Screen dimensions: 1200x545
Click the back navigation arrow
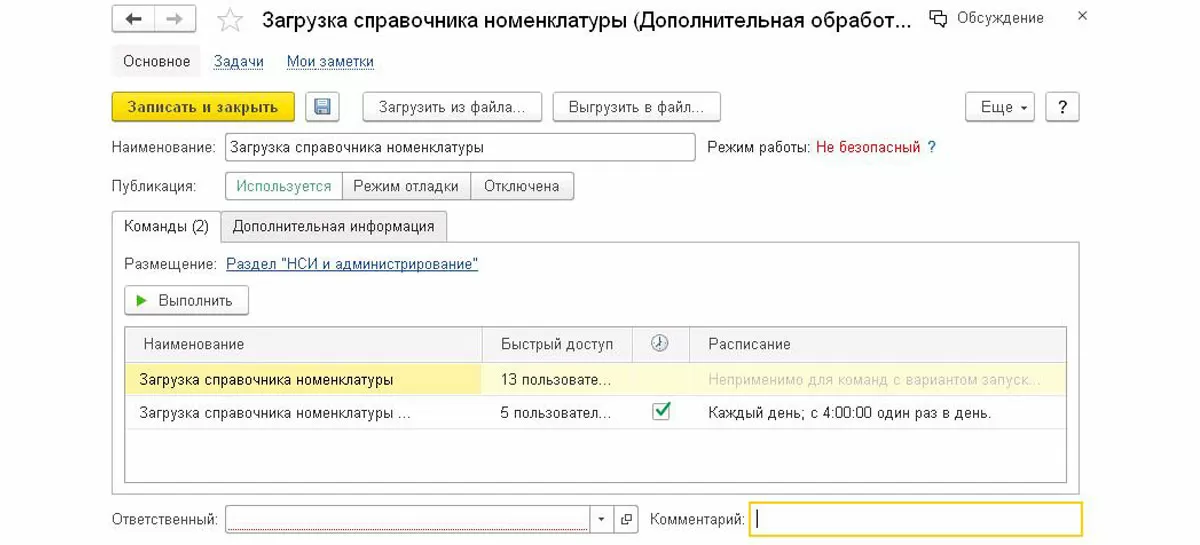click(x=133, y=19)
